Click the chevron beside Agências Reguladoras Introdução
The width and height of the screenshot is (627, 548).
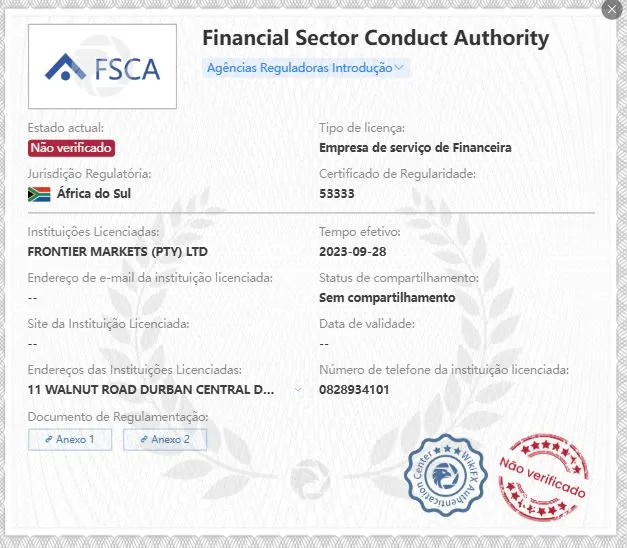coord(399,68)
